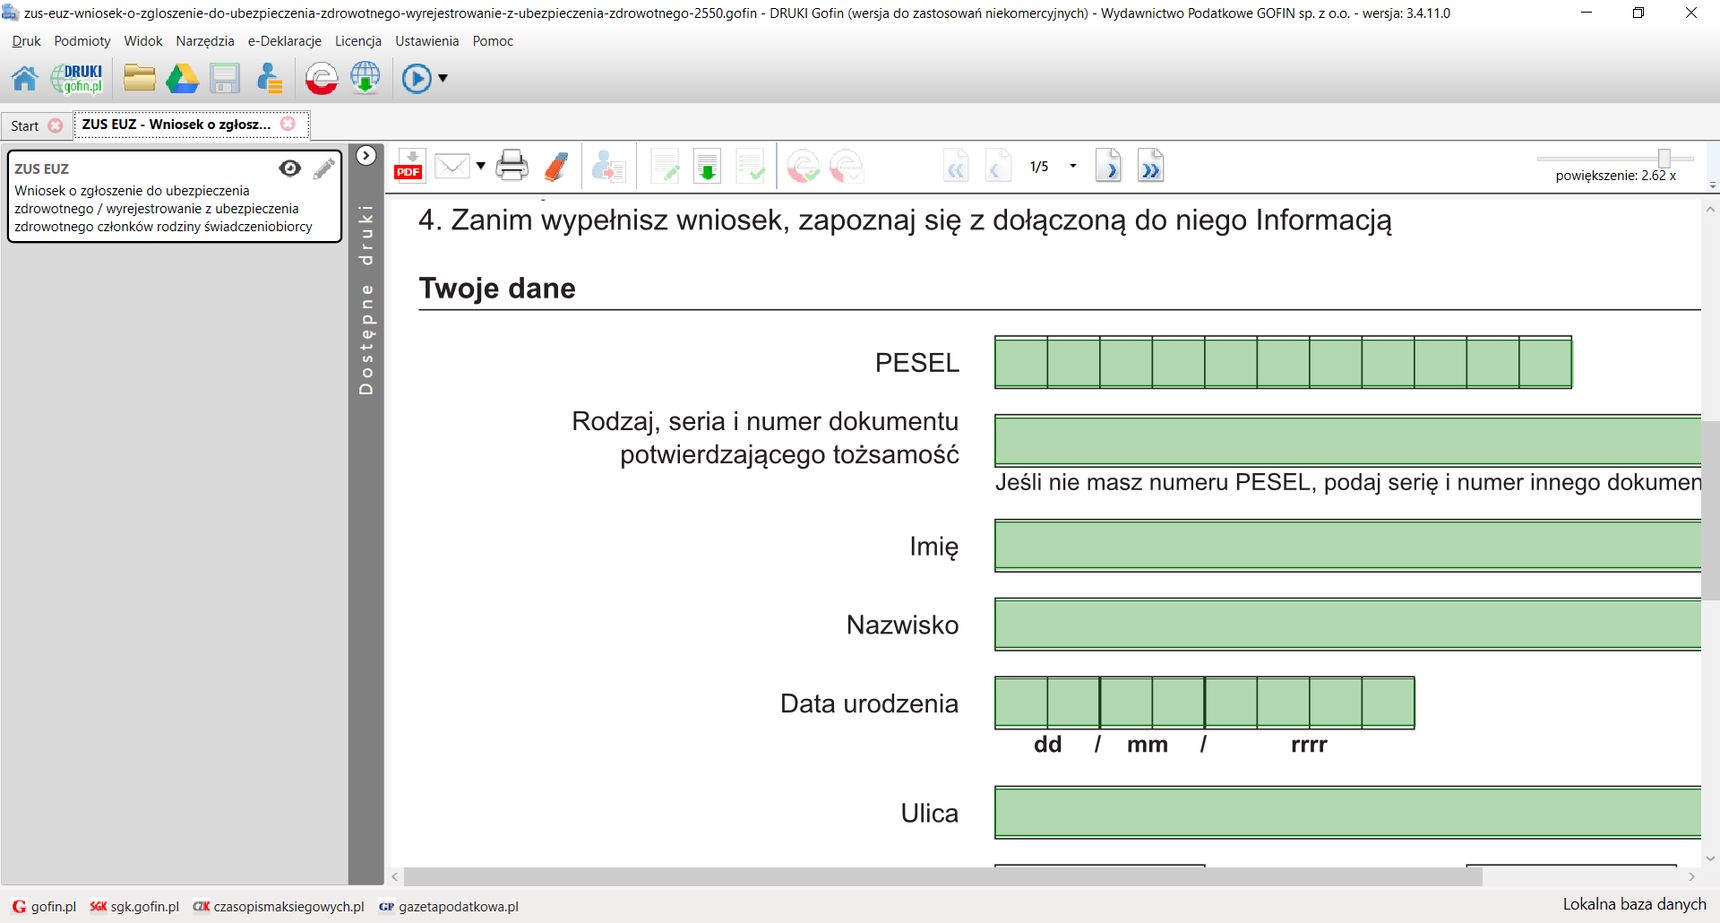Image resolution: width=1720 pixels, height=923 pixels.
Task: Open the e-Deklaracje menu
Action: click(x=284, y=41)
